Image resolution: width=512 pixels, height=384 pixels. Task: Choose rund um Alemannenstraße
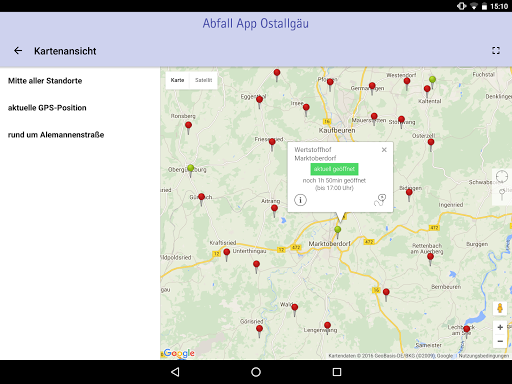pos(56,135)
